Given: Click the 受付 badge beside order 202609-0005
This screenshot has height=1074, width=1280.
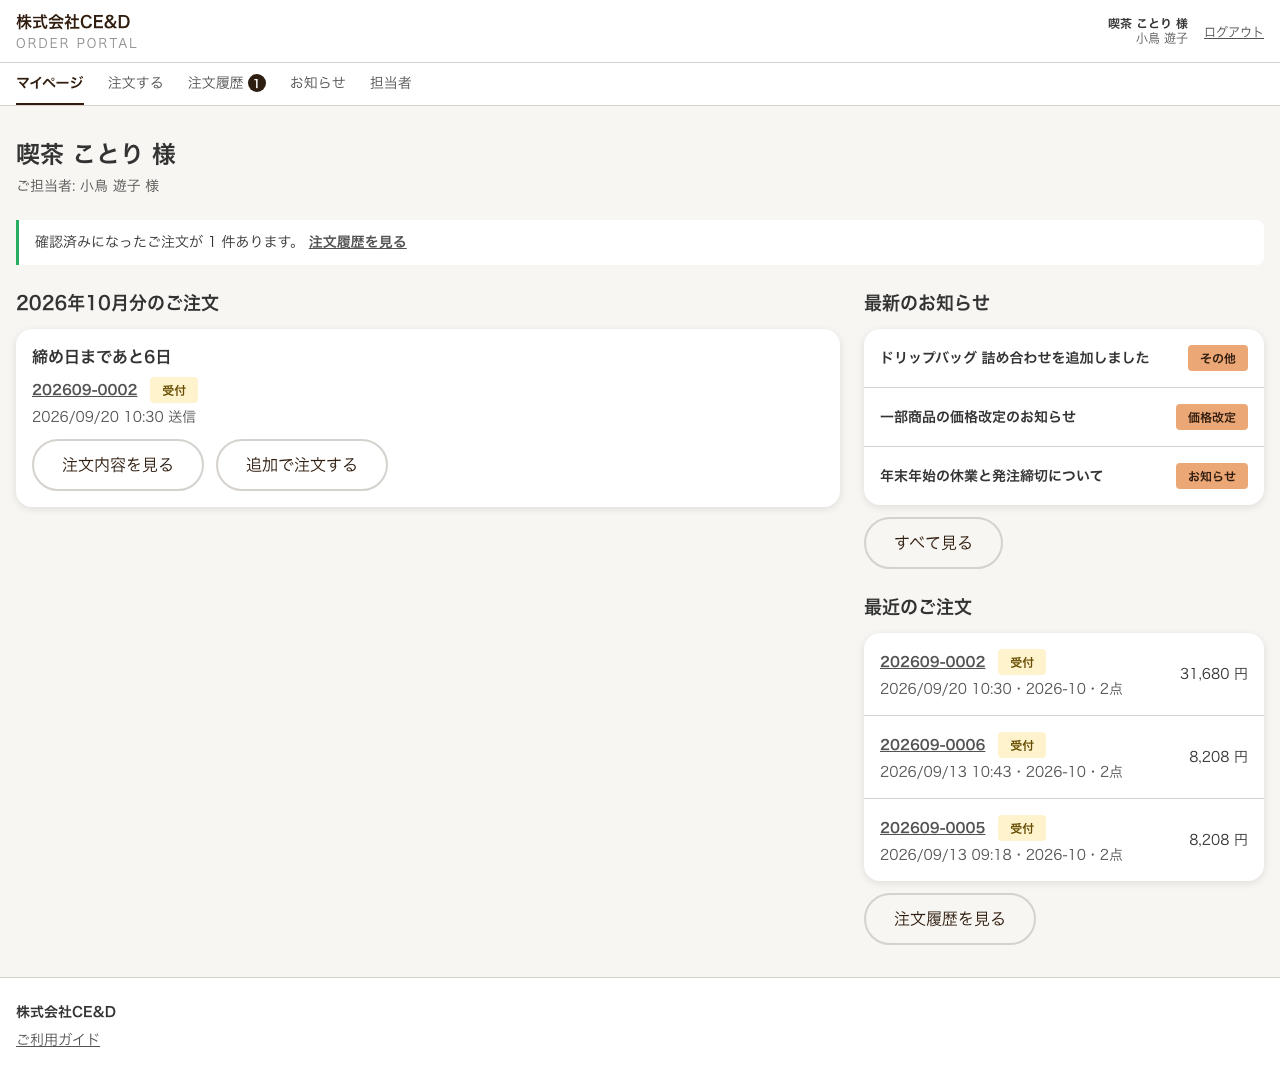Looking at the screenshot, I should 1022,828.
